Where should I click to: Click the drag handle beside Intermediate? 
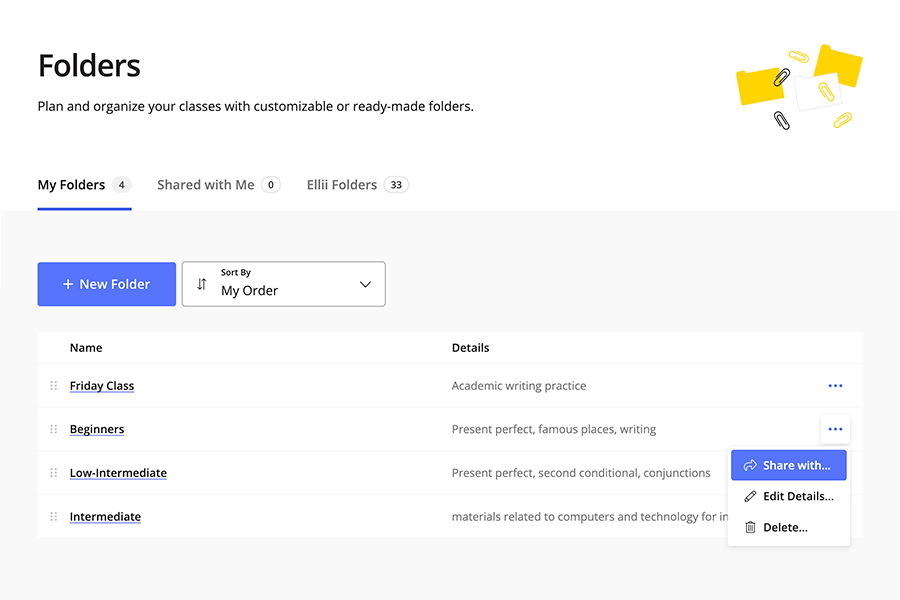tap(52, 516)
